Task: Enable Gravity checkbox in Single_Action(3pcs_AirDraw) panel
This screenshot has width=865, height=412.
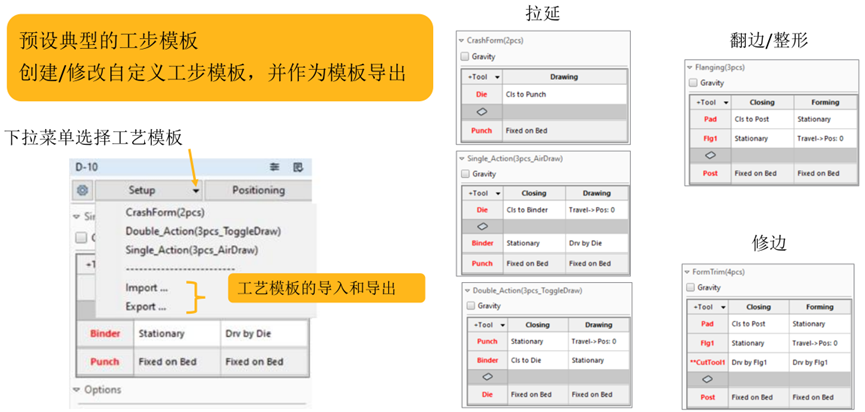Action: [x=464, y=174]
